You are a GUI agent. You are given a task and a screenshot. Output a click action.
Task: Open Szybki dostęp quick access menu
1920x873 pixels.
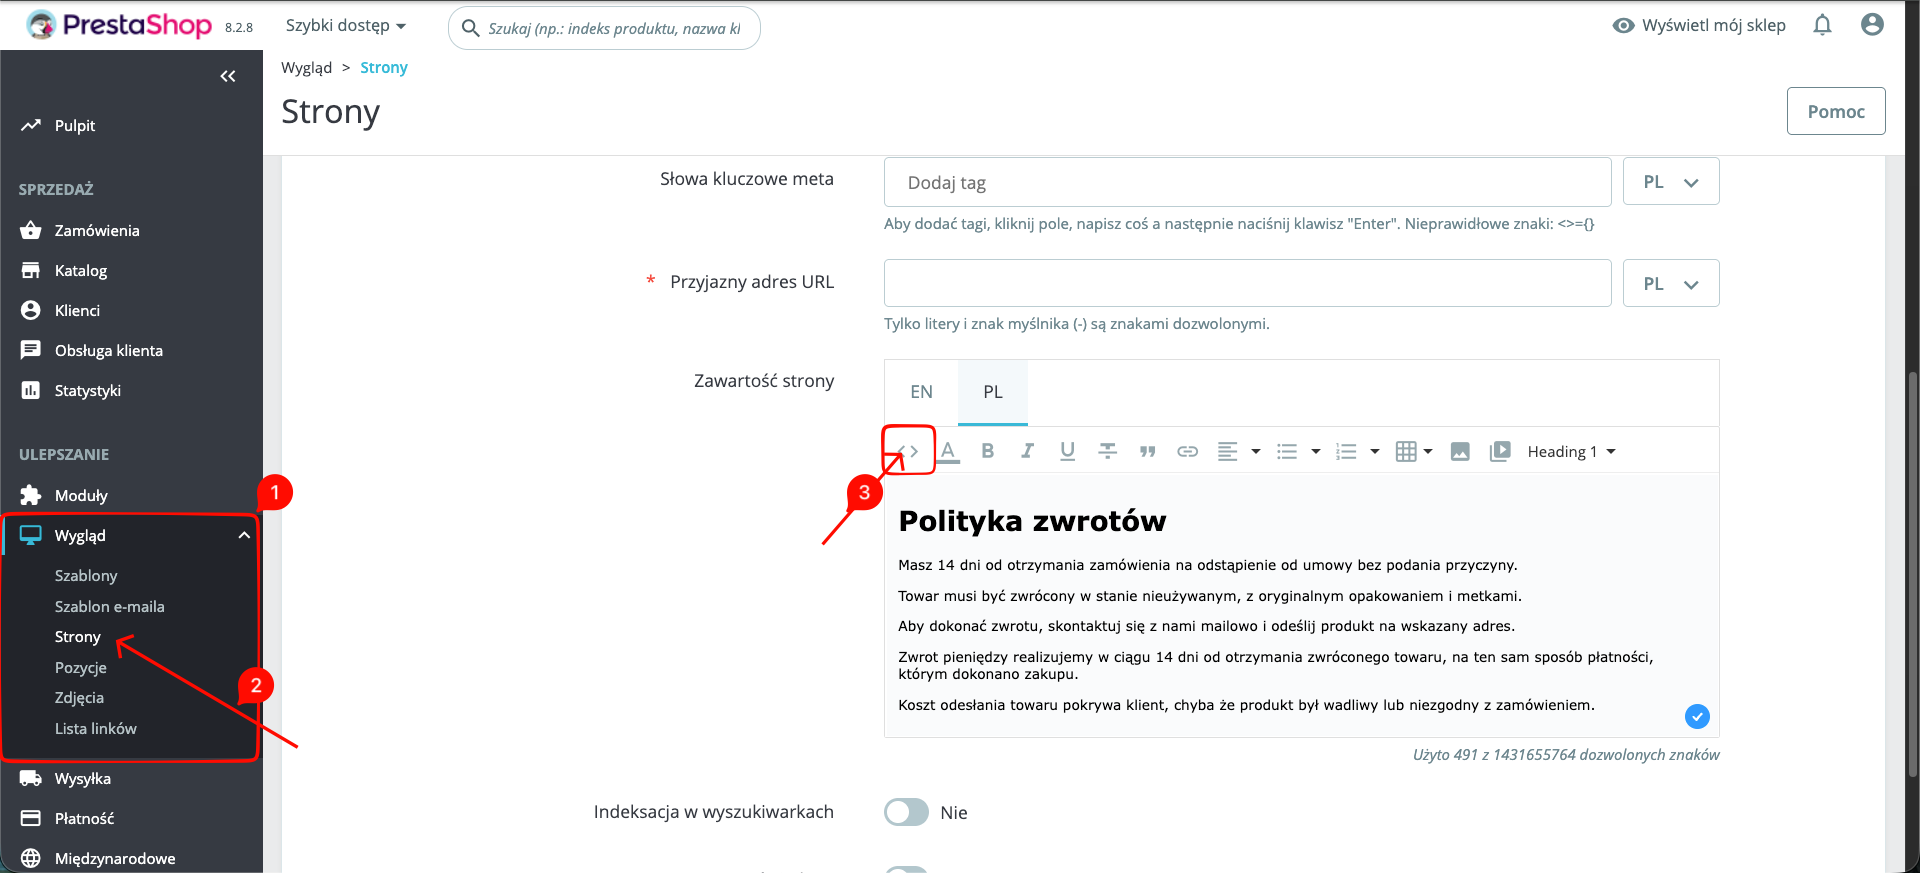point(346,25)
